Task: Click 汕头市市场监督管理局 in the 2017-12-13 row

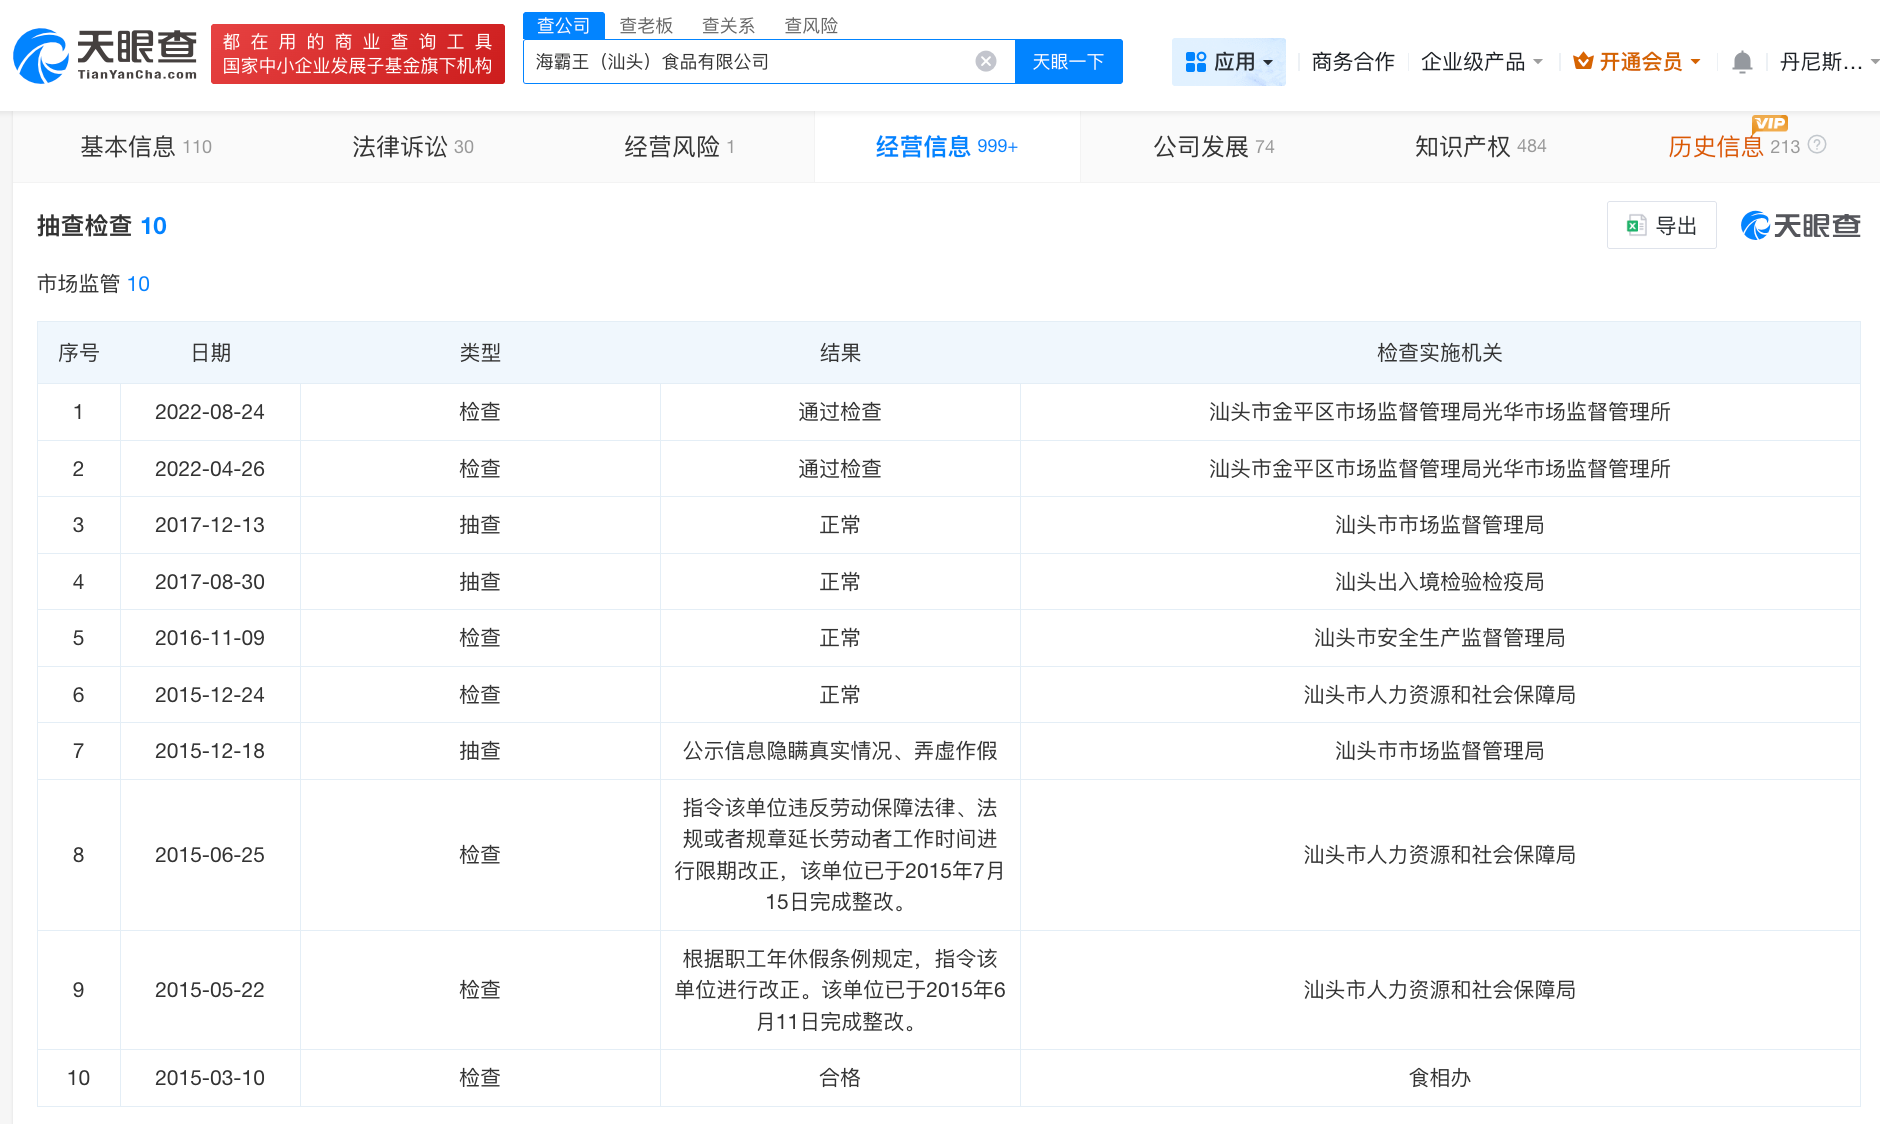Action: coord(1440,525)
